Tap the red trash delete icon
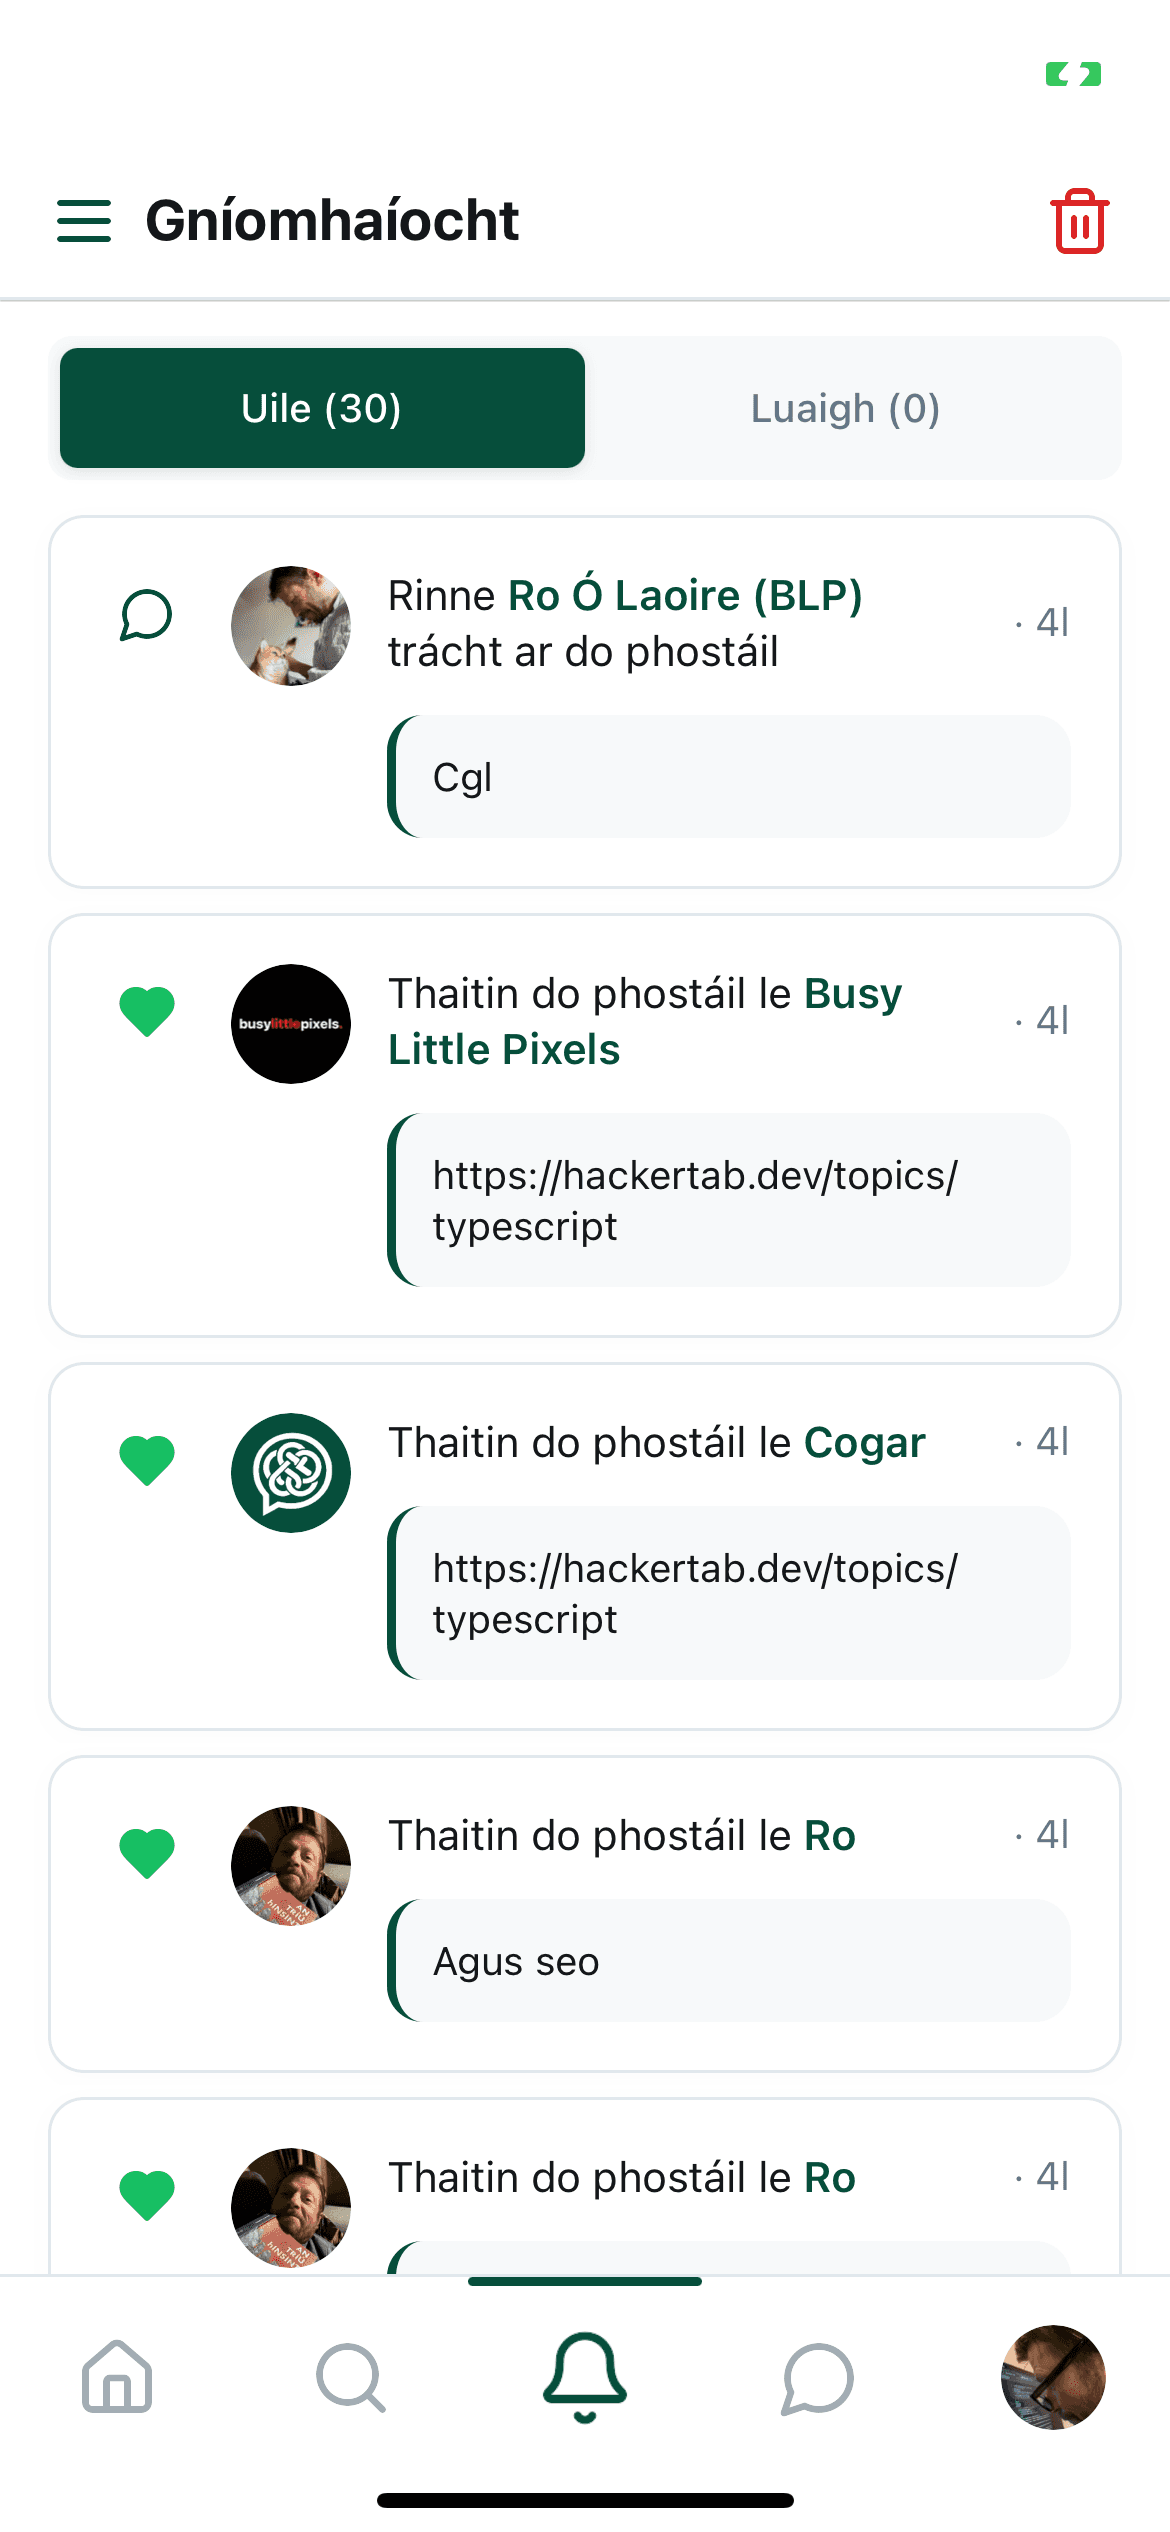 pos(1079,221)
